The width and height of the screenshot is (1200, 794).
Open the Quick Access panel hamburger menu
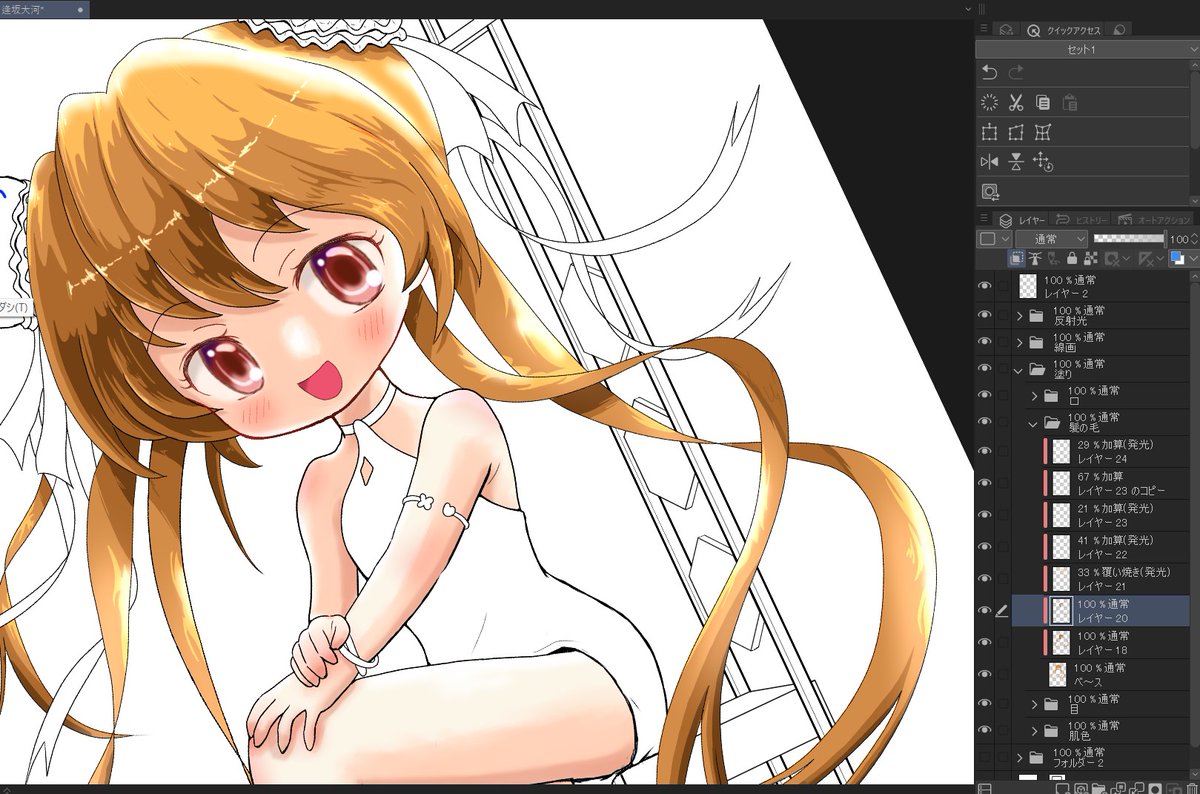pos(984,30)
